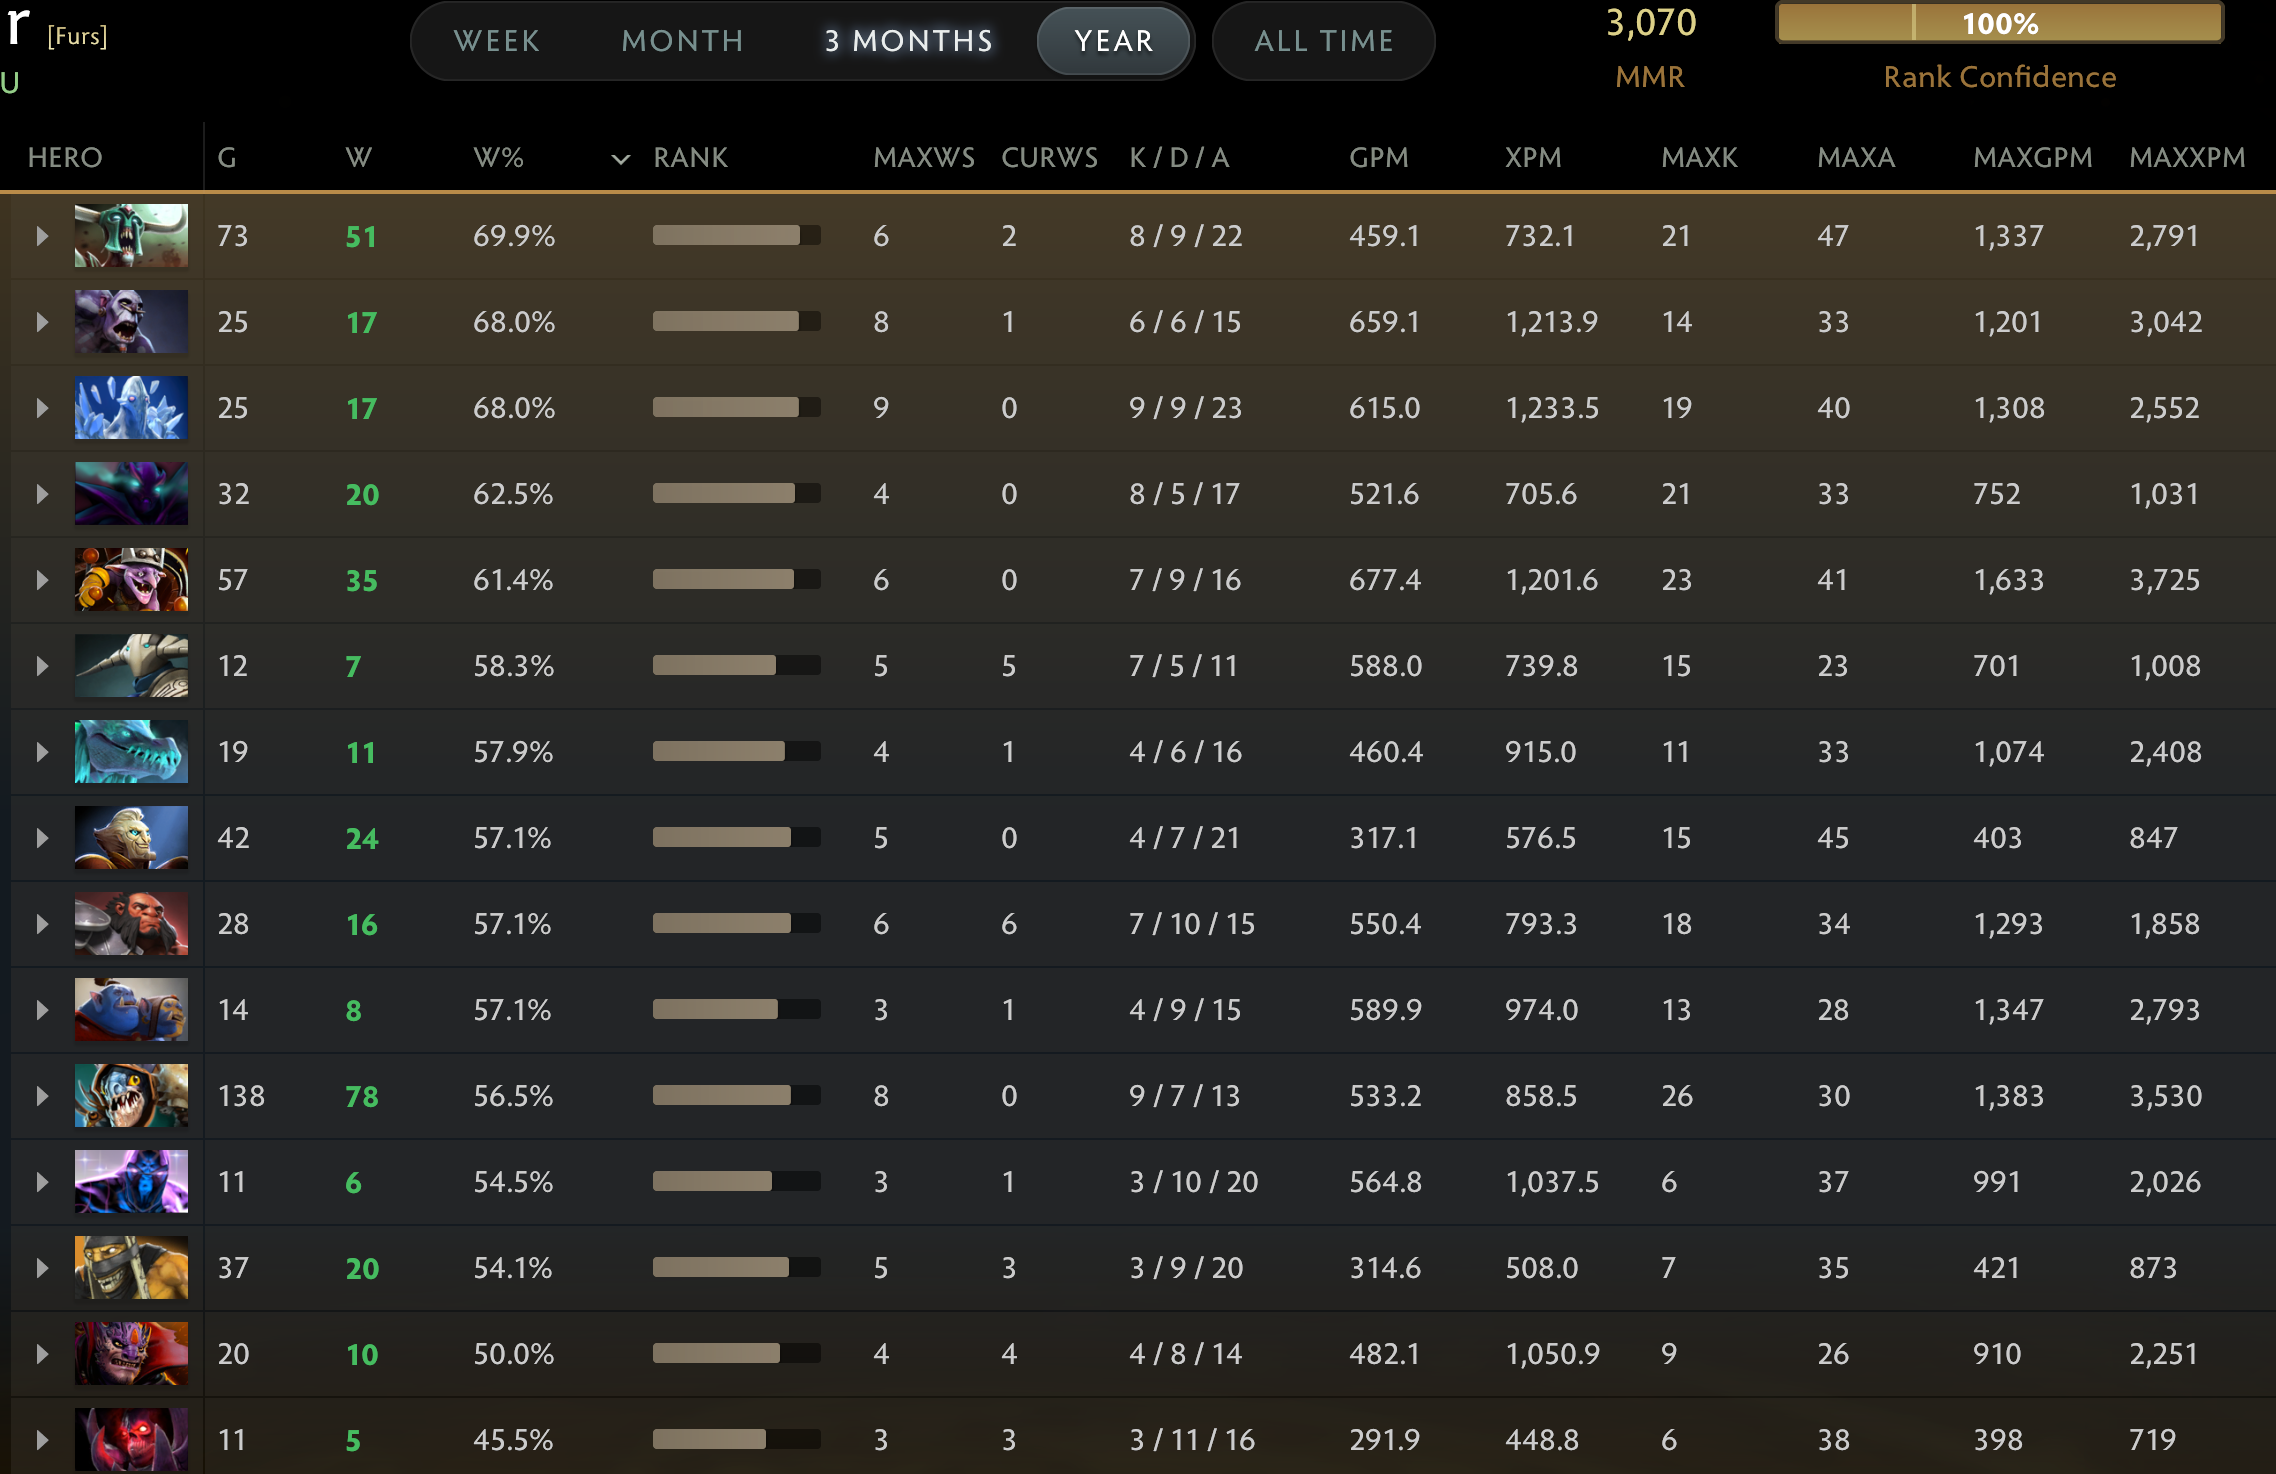Select the 3 MONTHS time range
This screenshot has width=2276, height=1474.
[x=909, y=41]
